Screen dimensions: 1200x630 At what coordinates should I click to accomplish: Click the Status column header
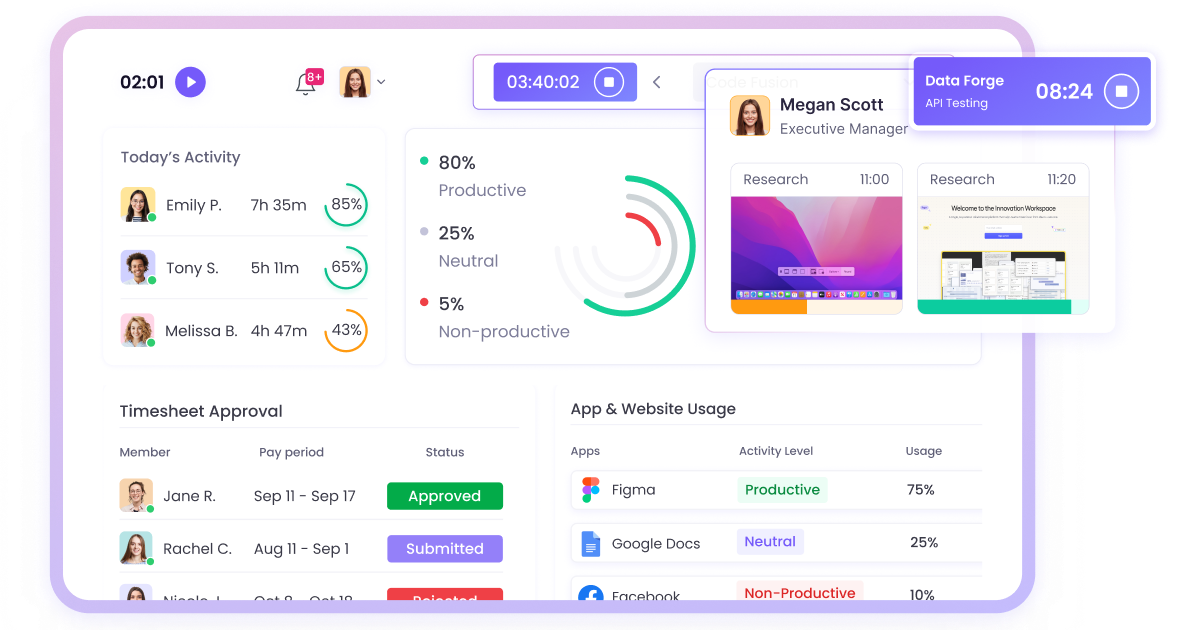(445, 452)
